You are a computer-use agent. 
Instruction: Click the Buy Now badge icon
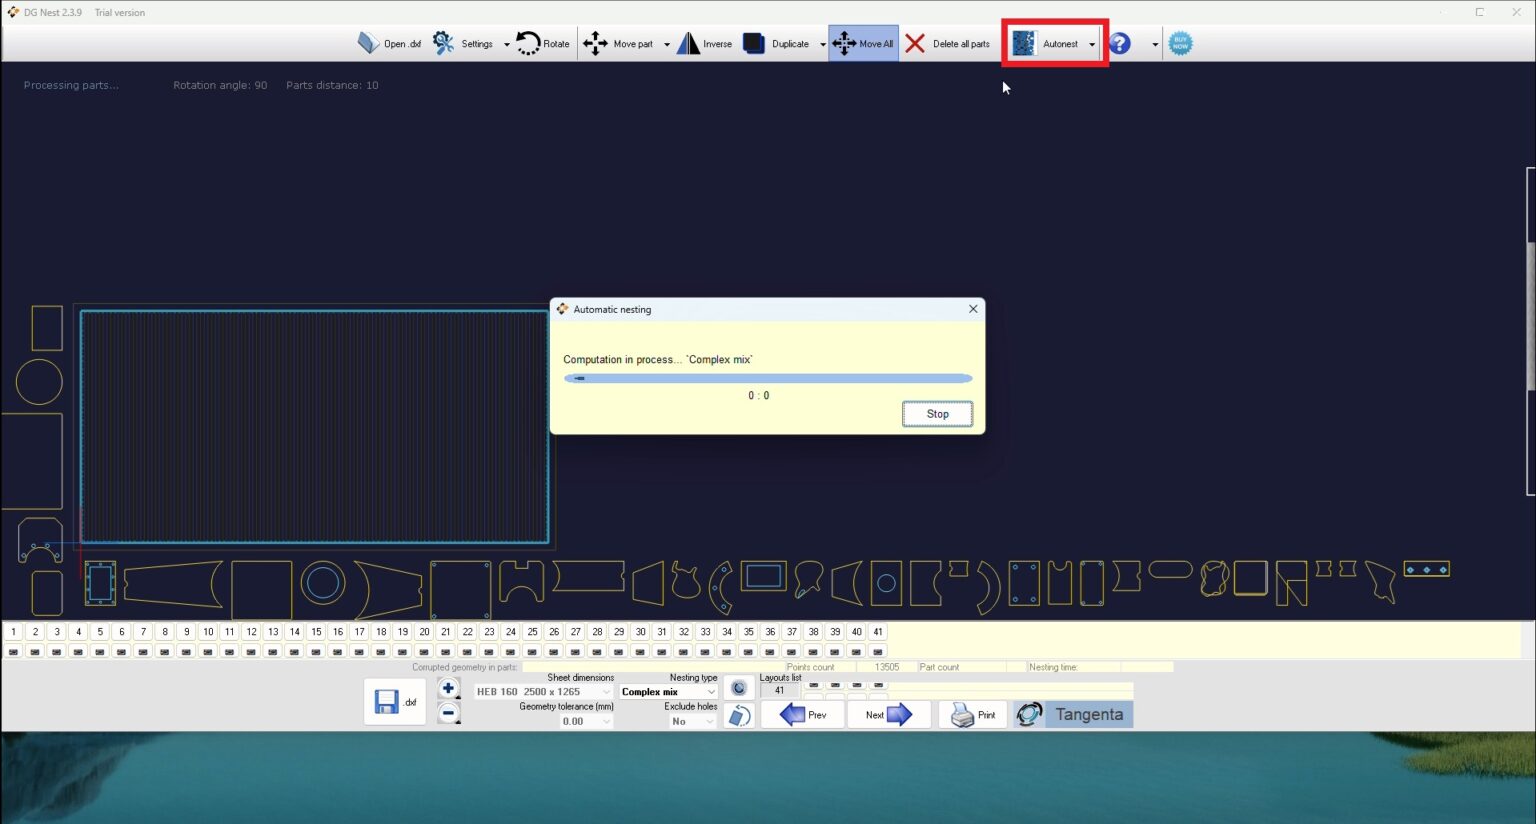coord(1180,43)
